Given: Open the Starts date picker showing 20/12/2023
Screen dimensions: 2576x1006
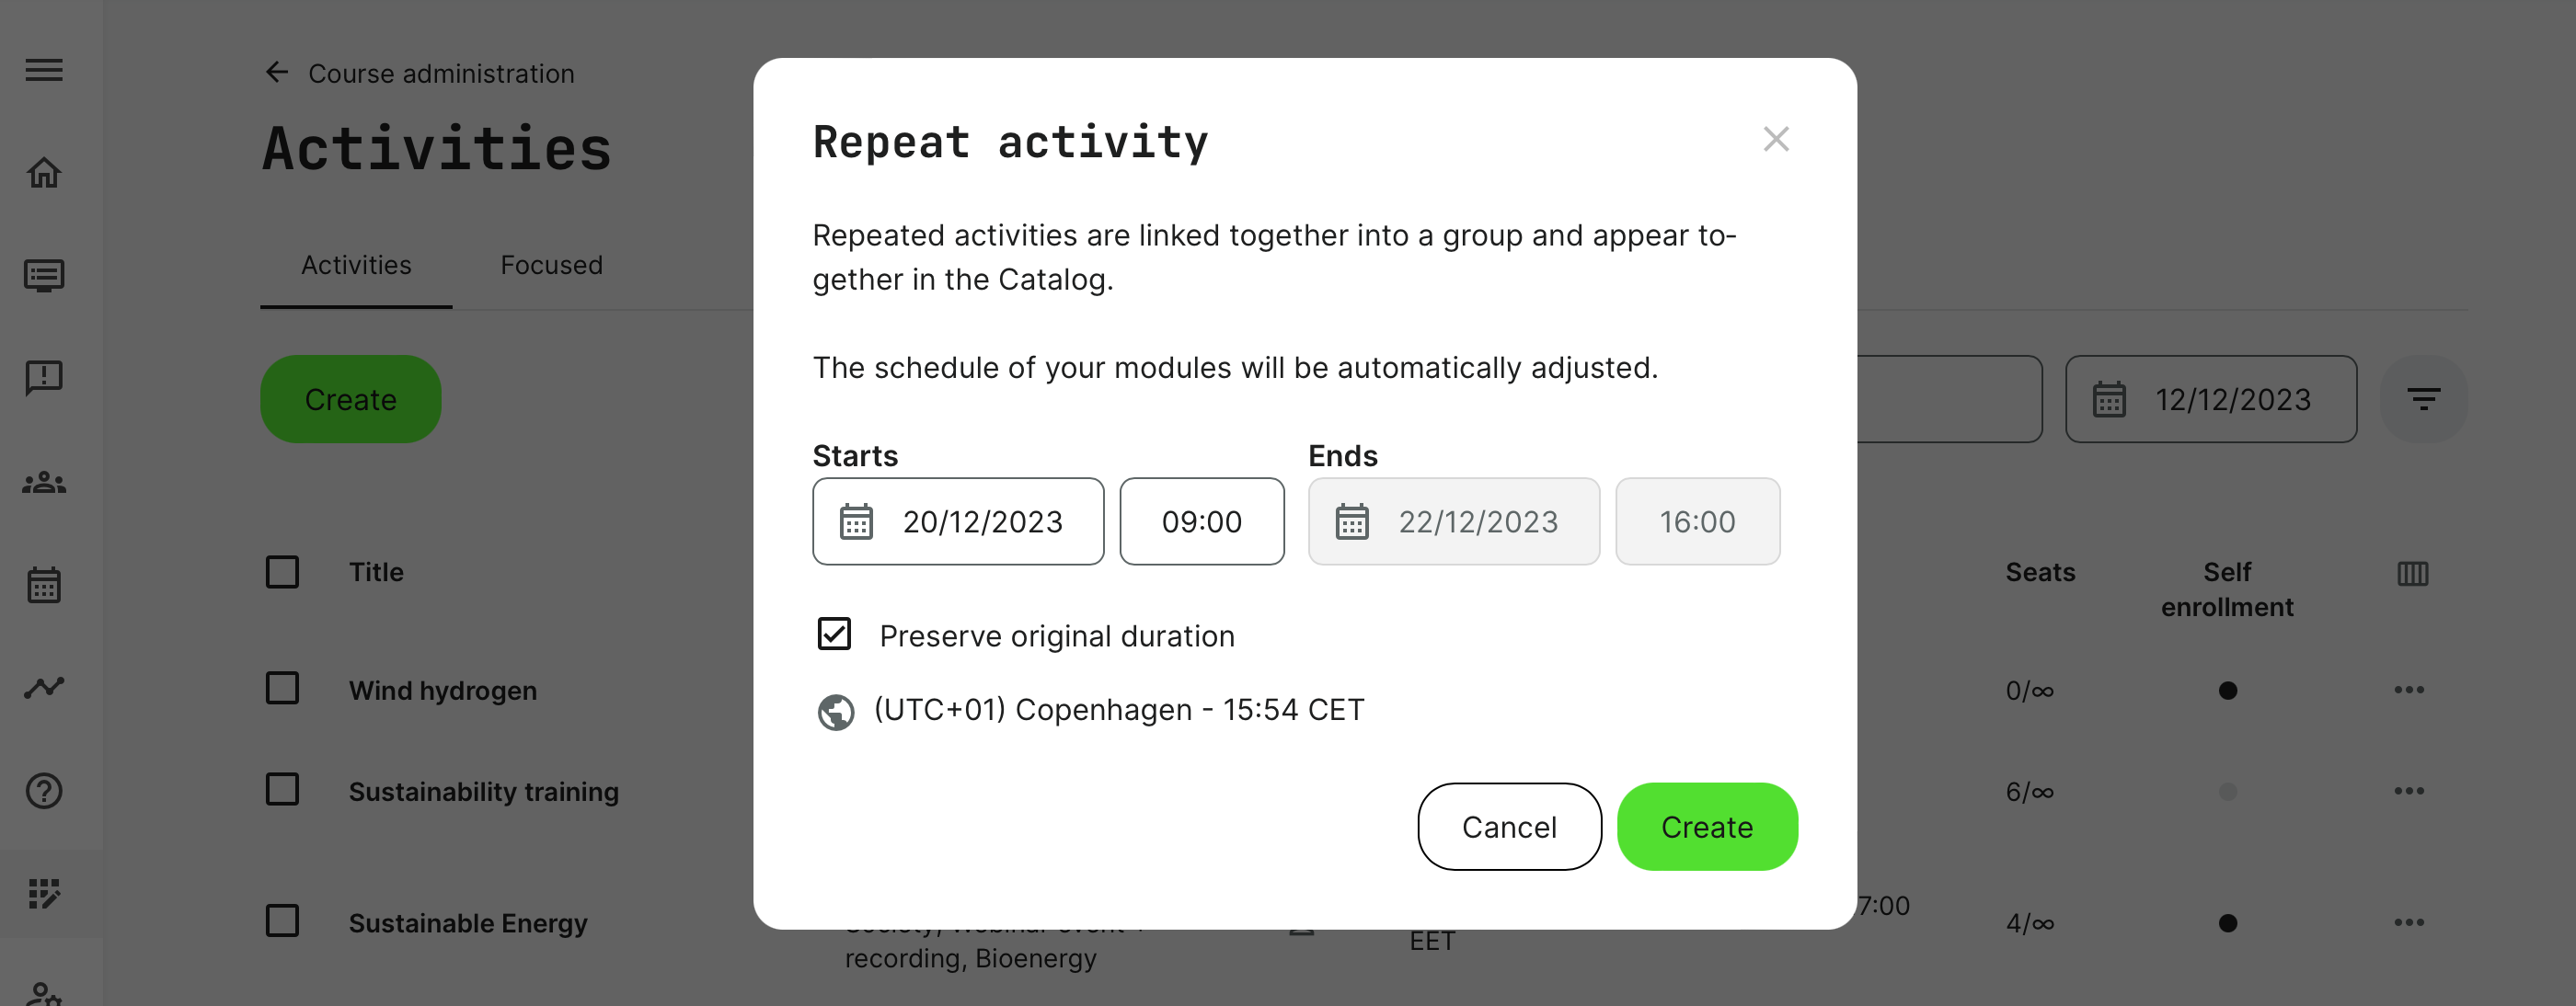Looking at the screenshot, I should click(957, 521).
